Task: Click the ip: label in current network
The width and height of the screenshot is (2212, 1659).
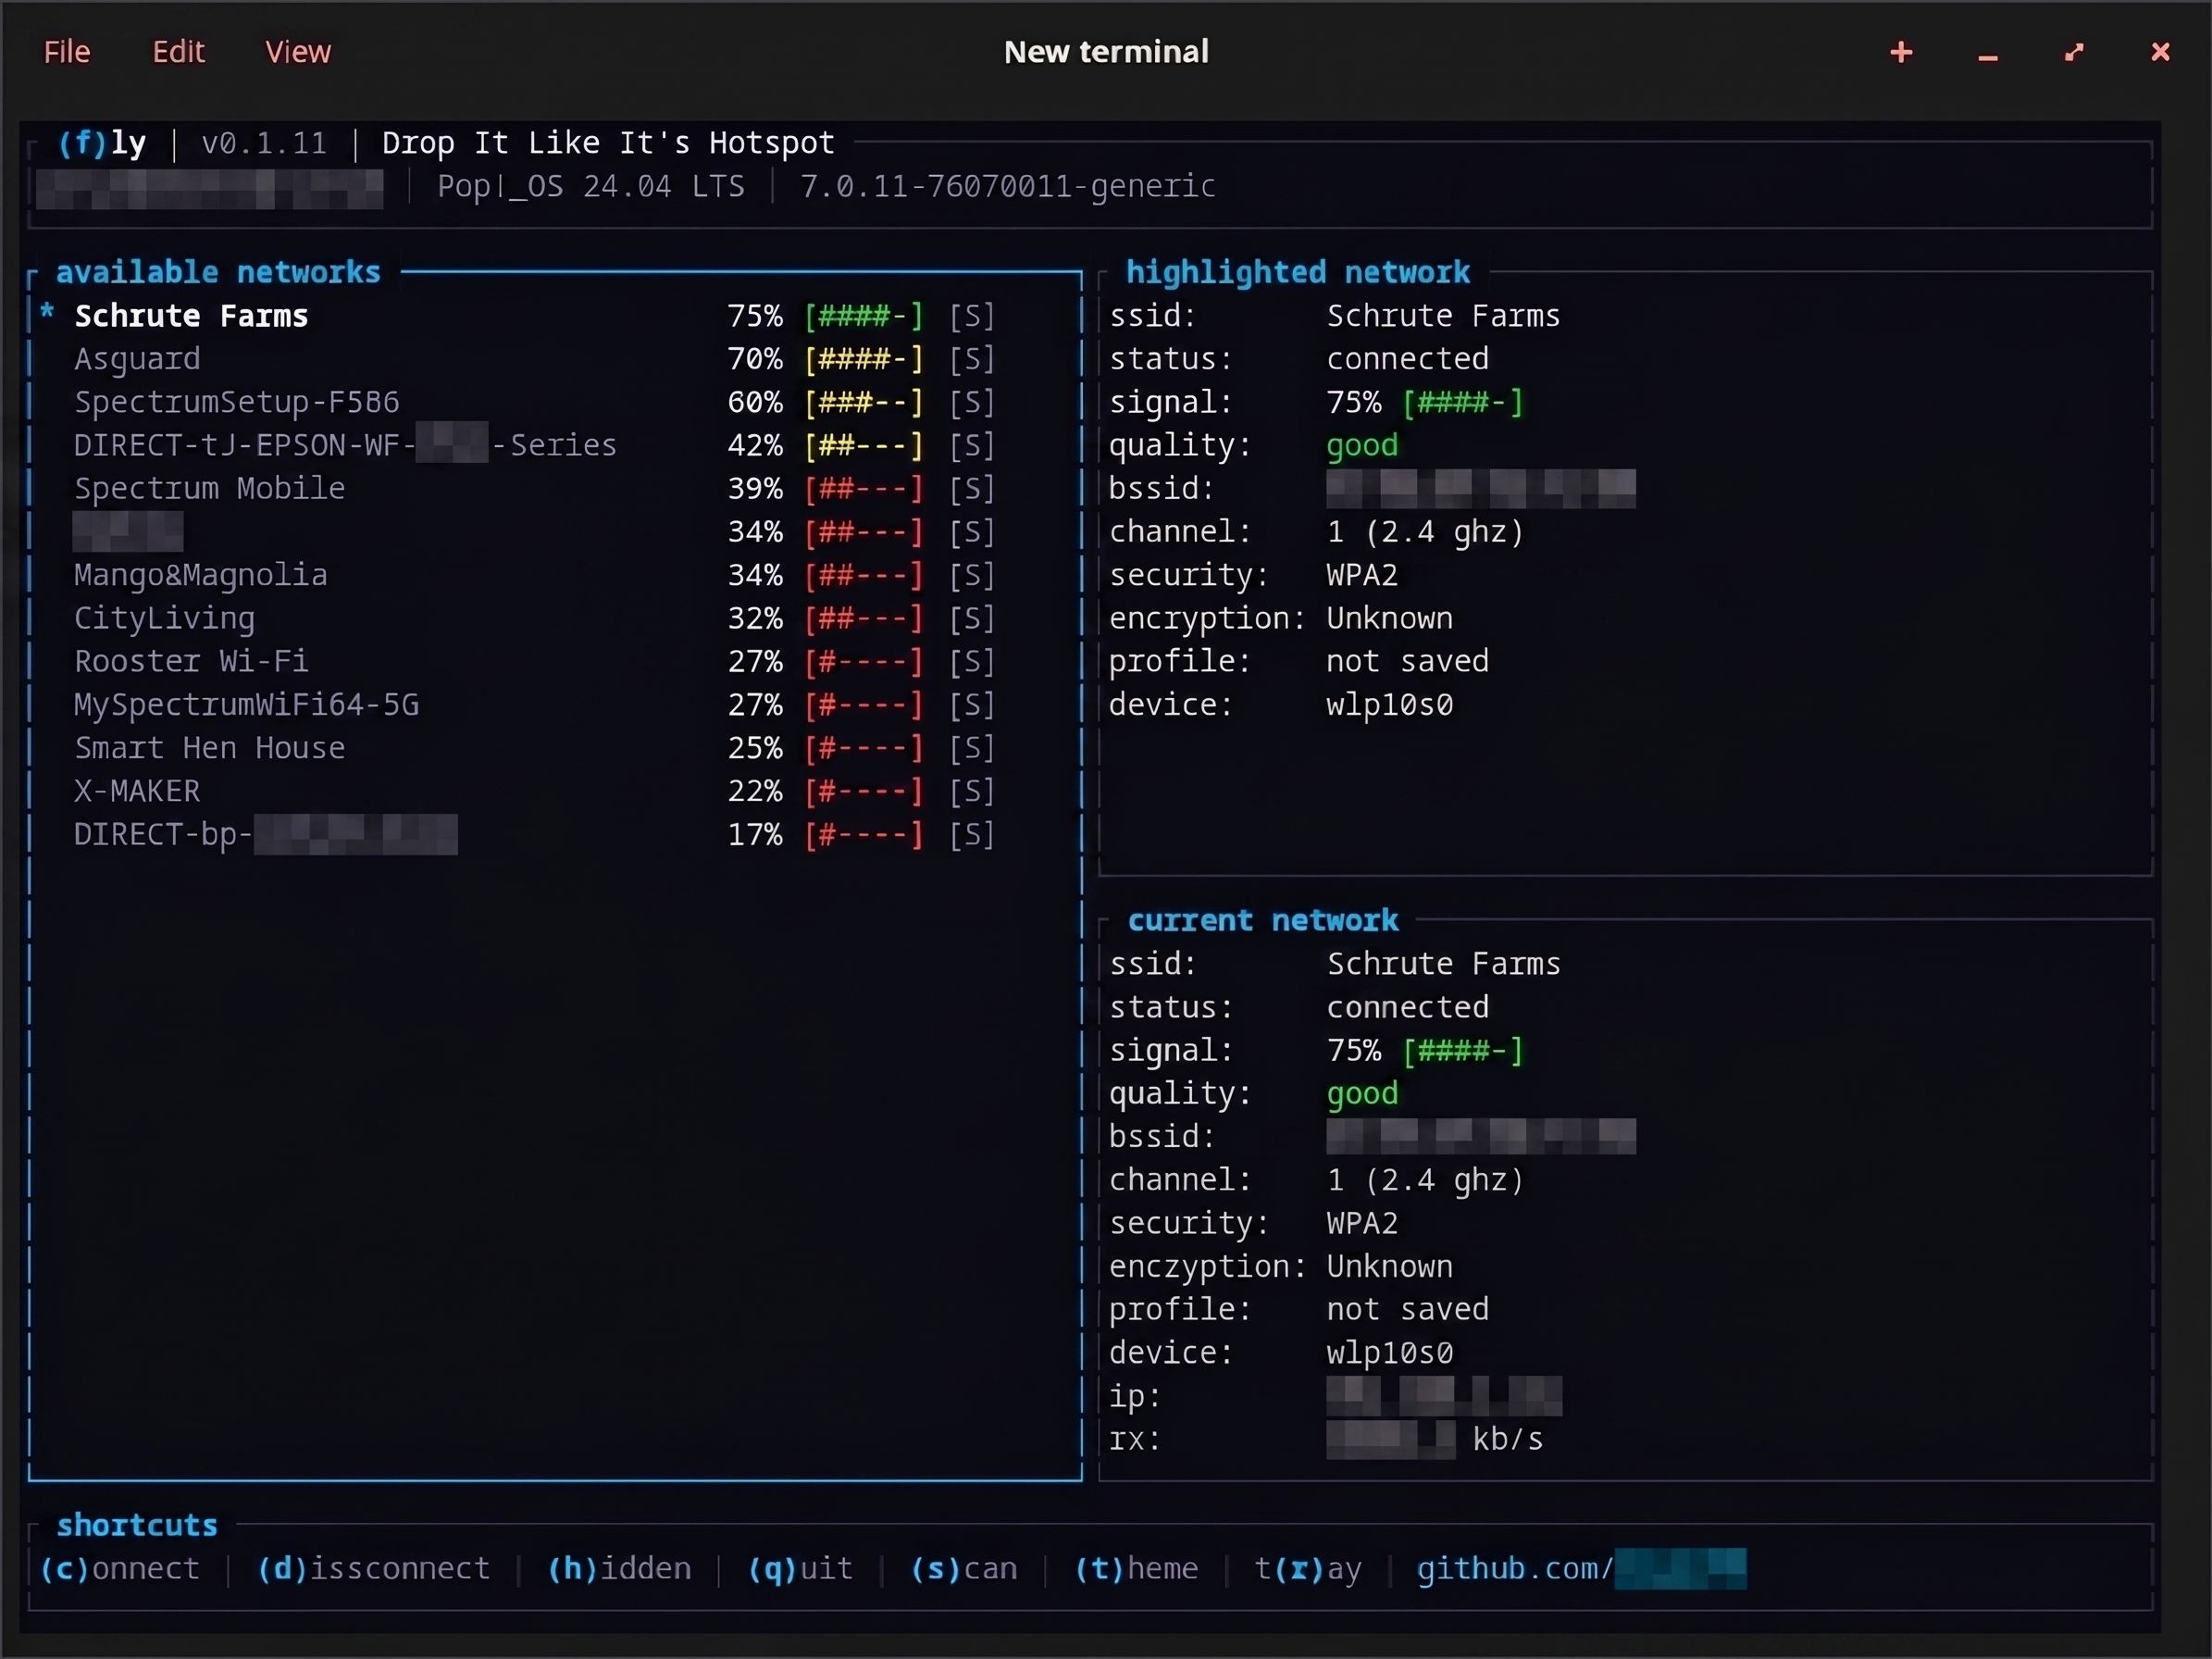Action: 1135,1396
